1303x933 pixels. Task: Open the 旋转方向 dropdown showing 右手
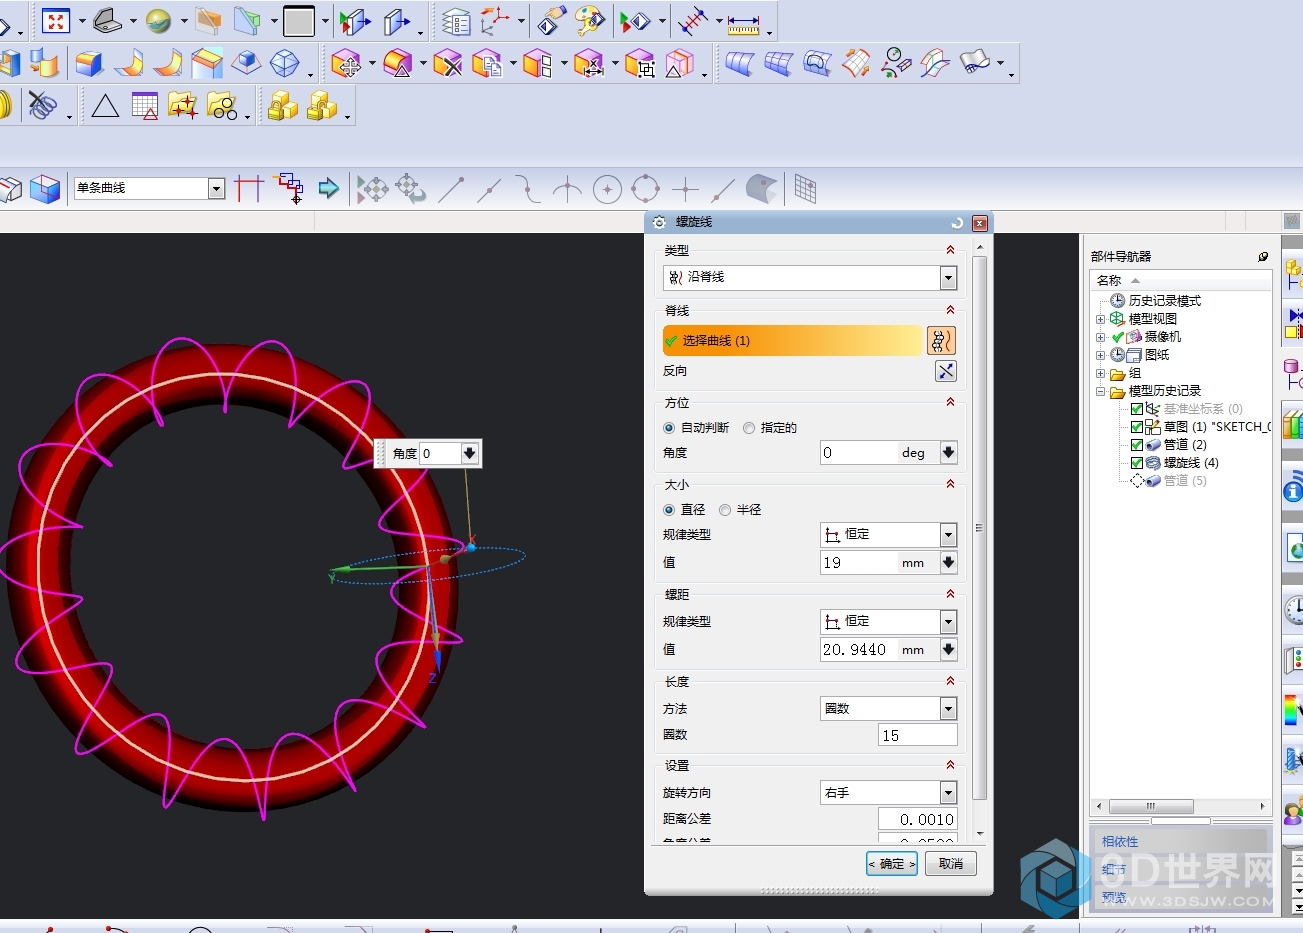[x=948, y=793]
